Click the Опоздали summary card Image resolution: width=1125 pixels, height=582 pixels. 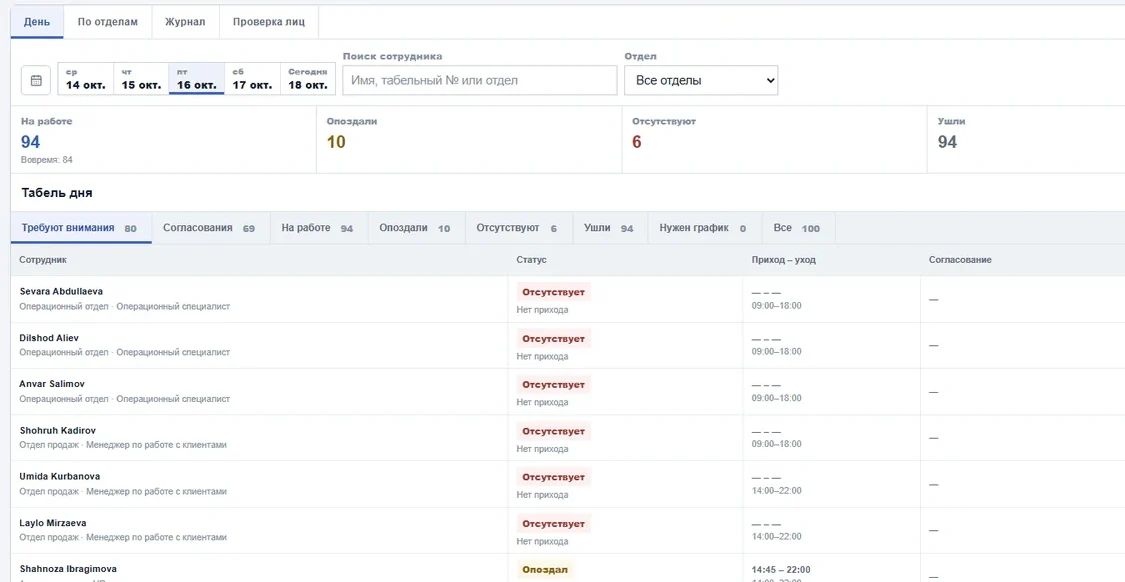coord(469,140)
